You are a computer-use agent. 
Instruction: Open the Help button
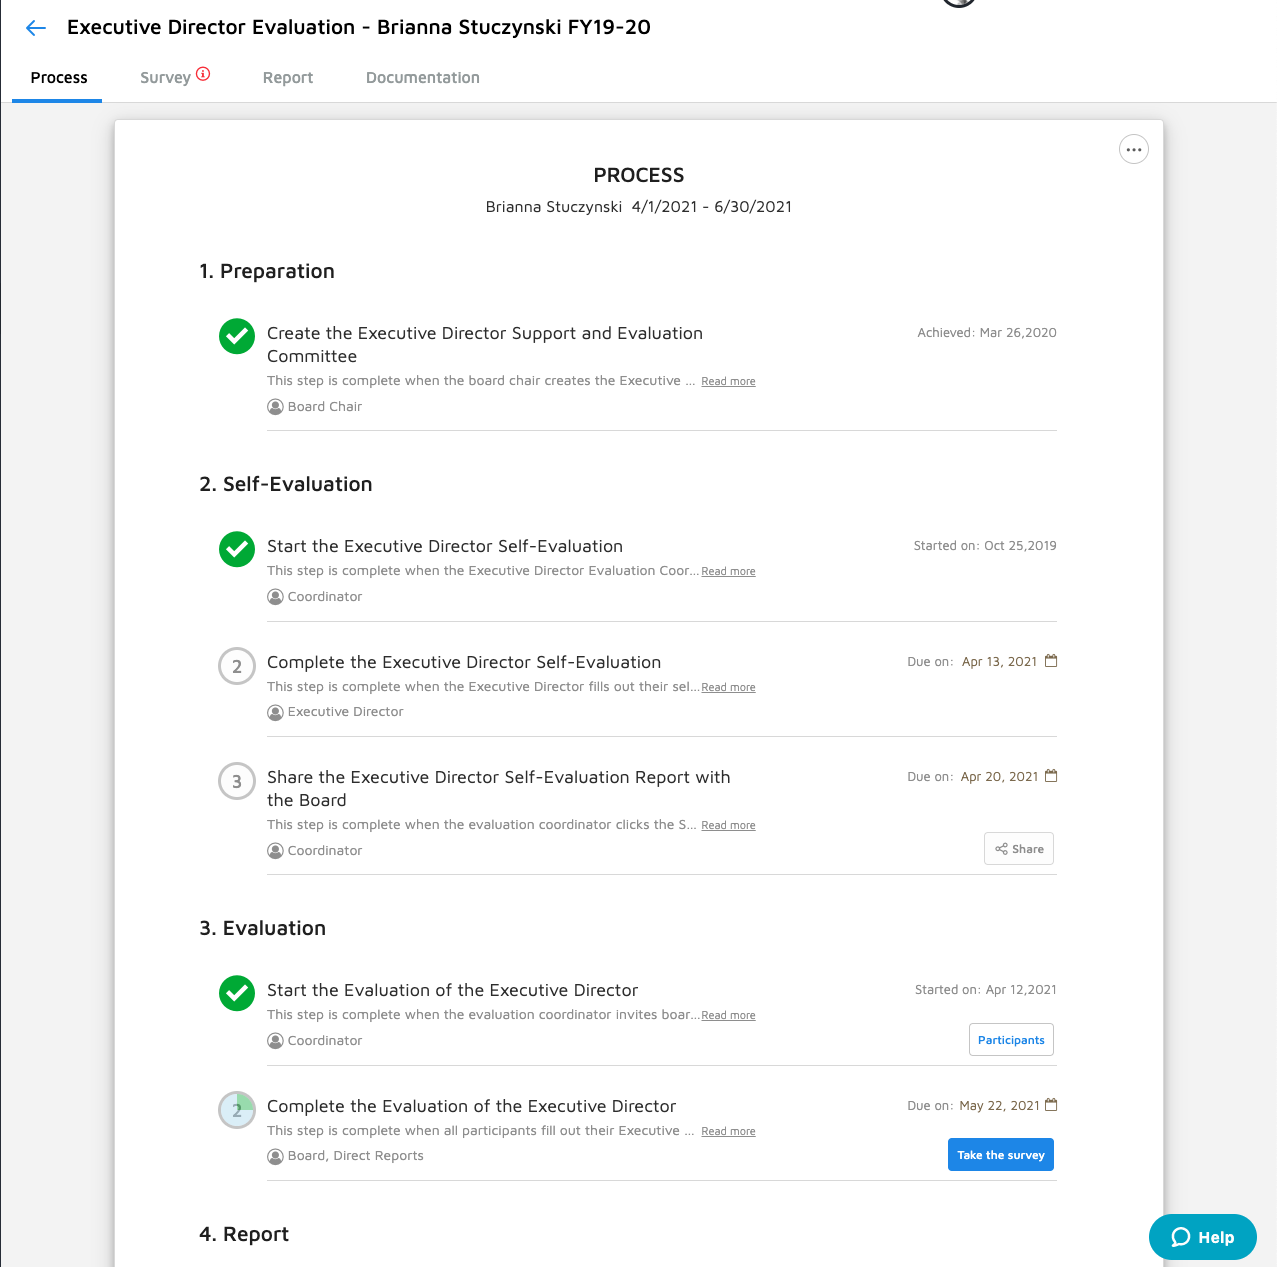(x=1202, y=1237)
